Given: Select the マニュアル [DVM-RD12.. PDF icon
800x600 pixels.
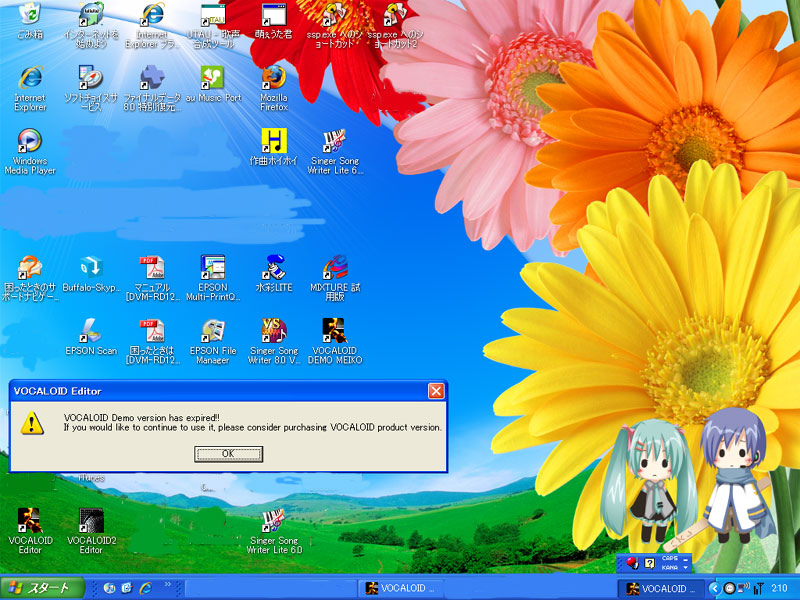Looking at the screenshot, I should click(152, 278).
